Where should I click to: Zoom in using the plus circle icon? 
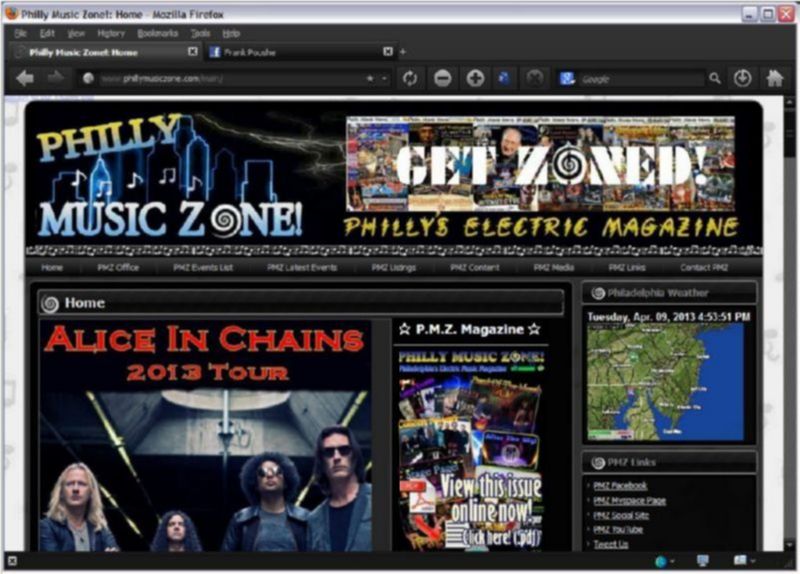tap(475, 79)
